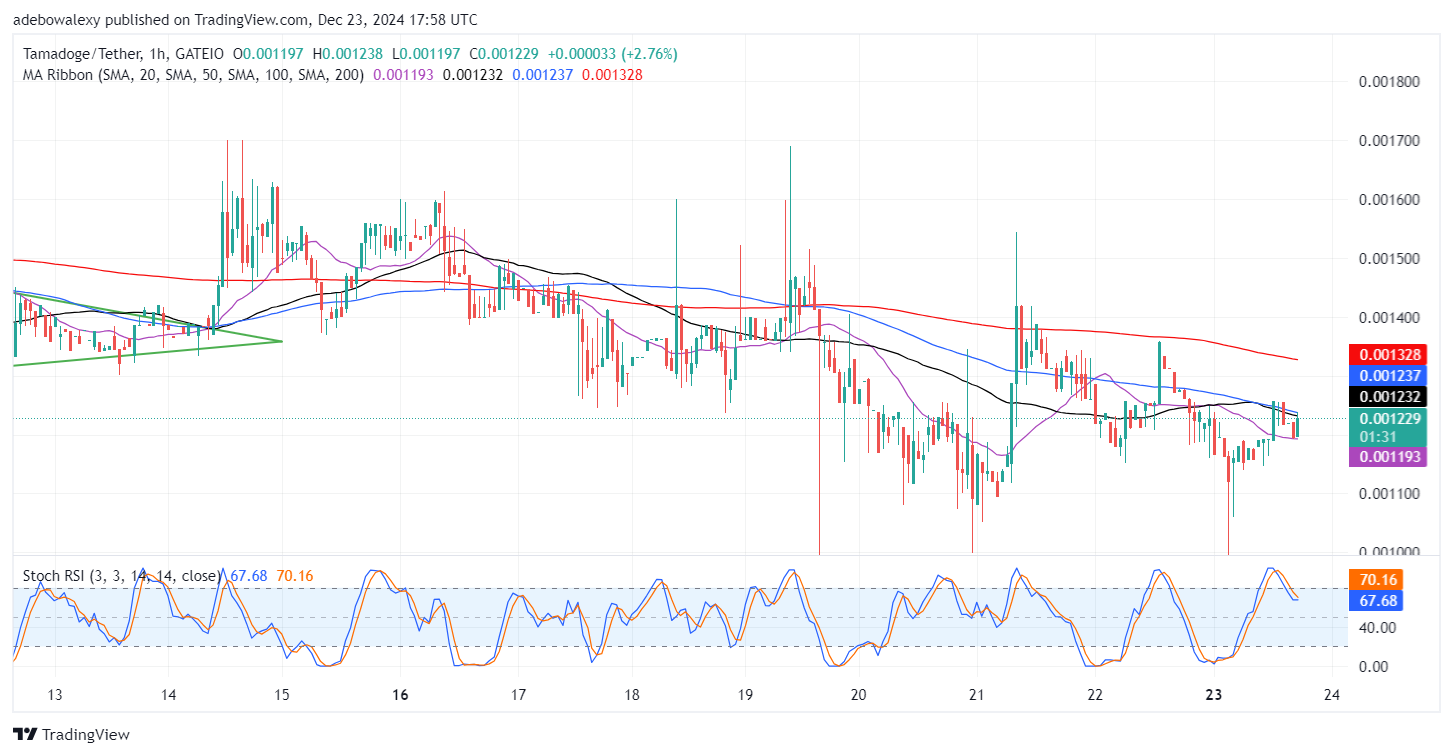Screen dimensions: 1453x756
Task: Click date label 13 on time axis
Action: (55, 695)
